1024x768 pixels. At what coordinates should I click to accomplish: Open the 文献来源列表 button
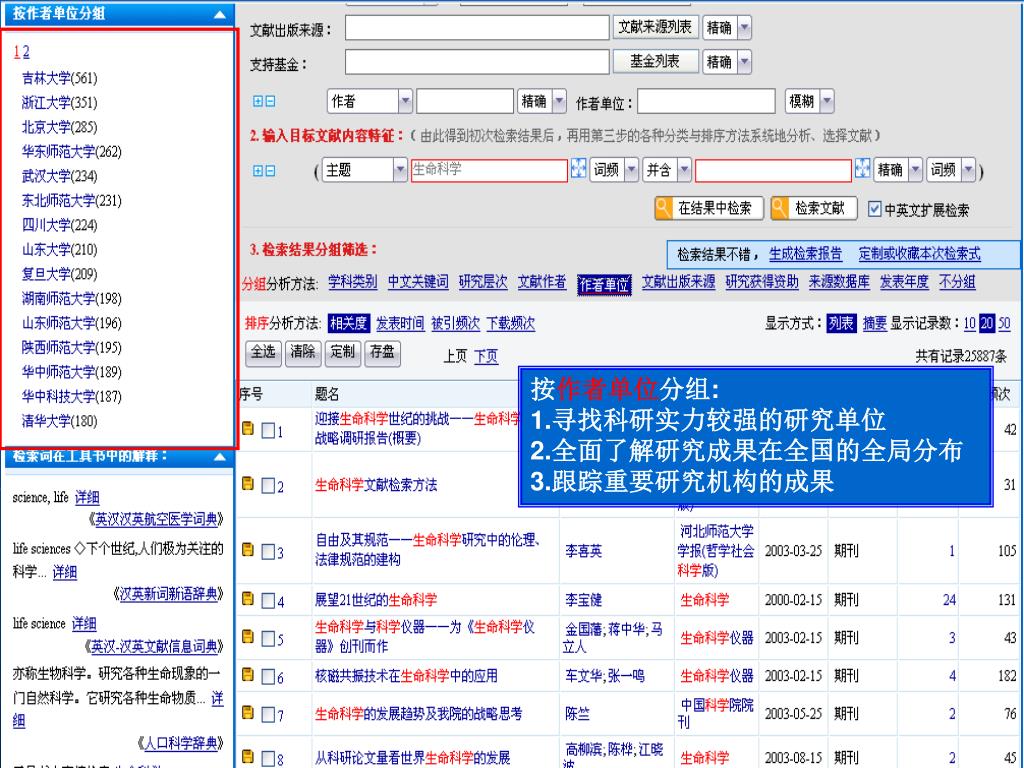(655, 27)
